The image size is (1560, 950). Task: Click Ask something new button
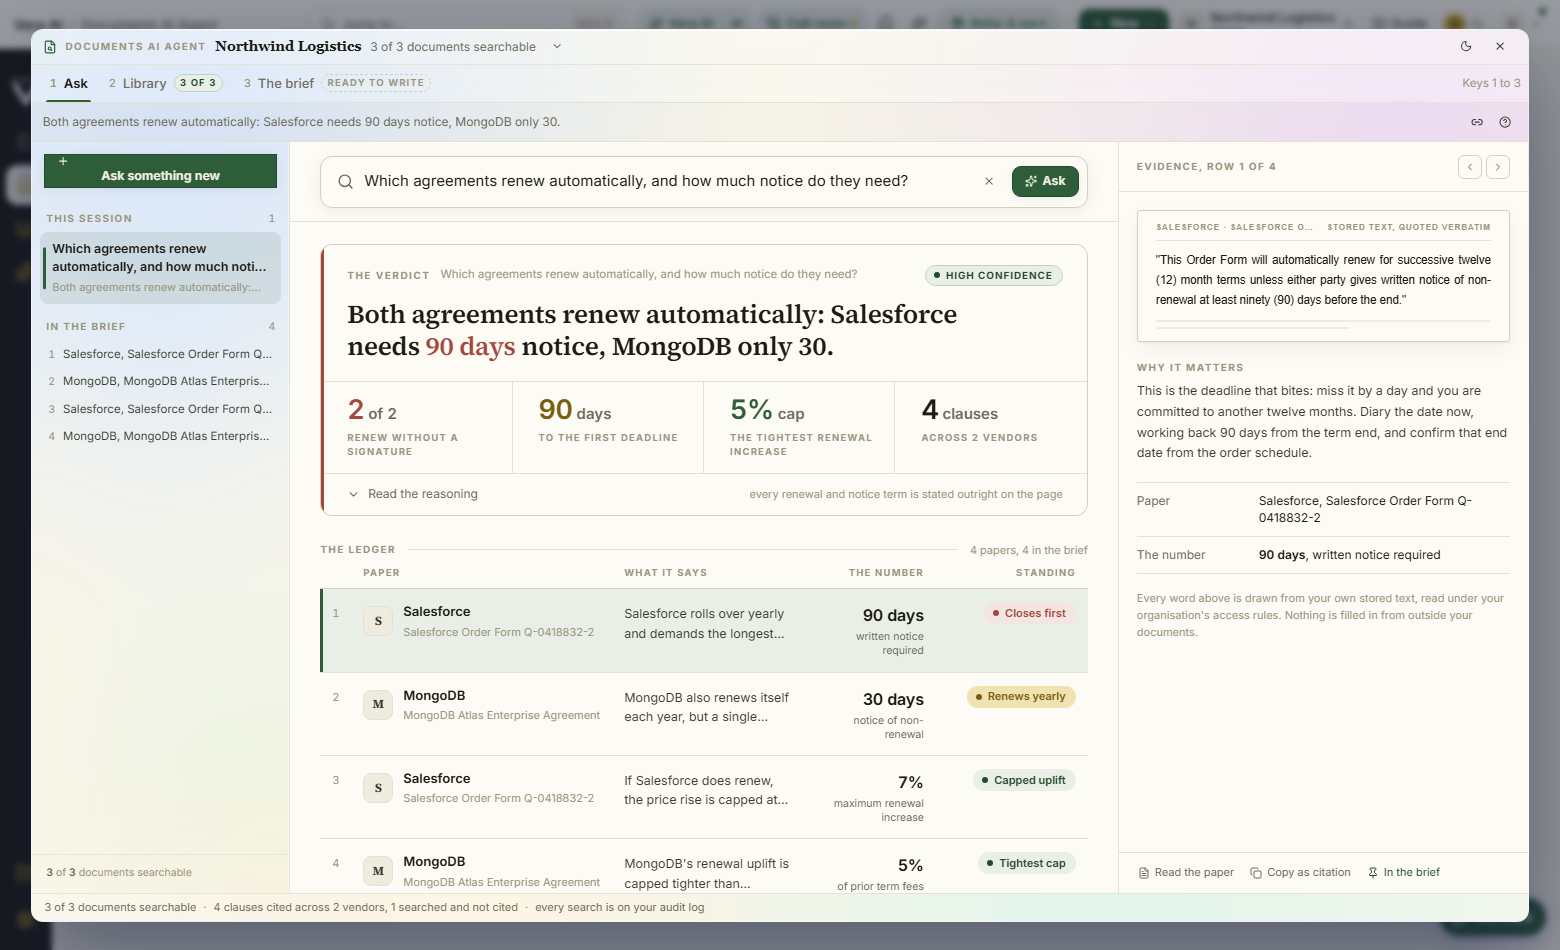(x=160, y=171)
